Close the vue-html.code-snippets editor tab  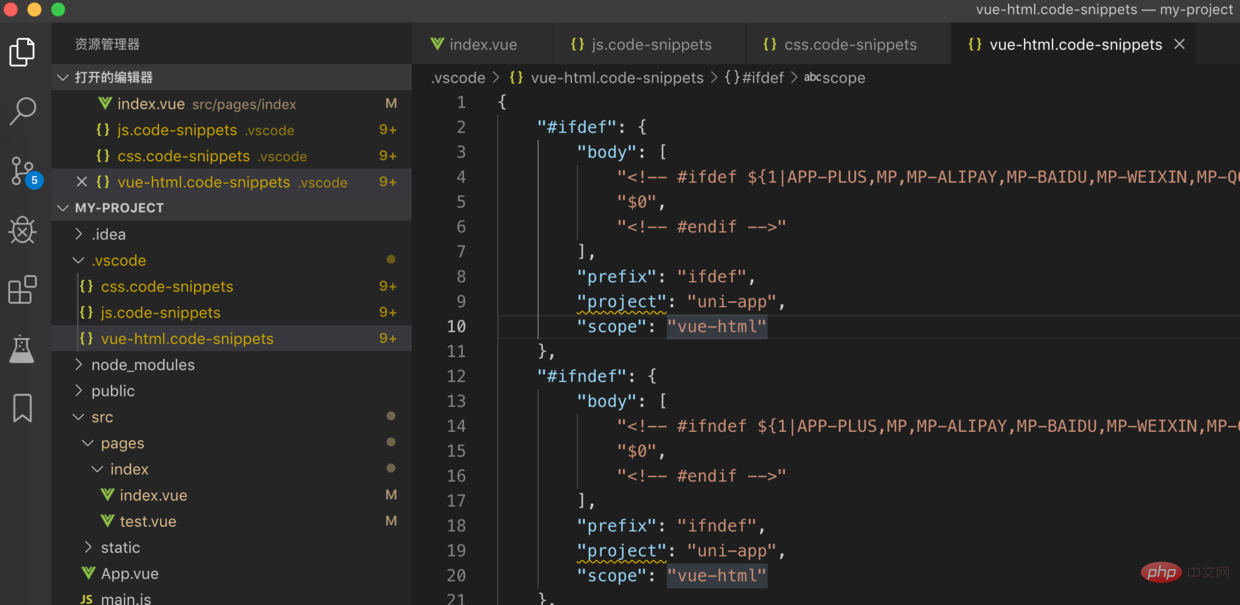1179,44
